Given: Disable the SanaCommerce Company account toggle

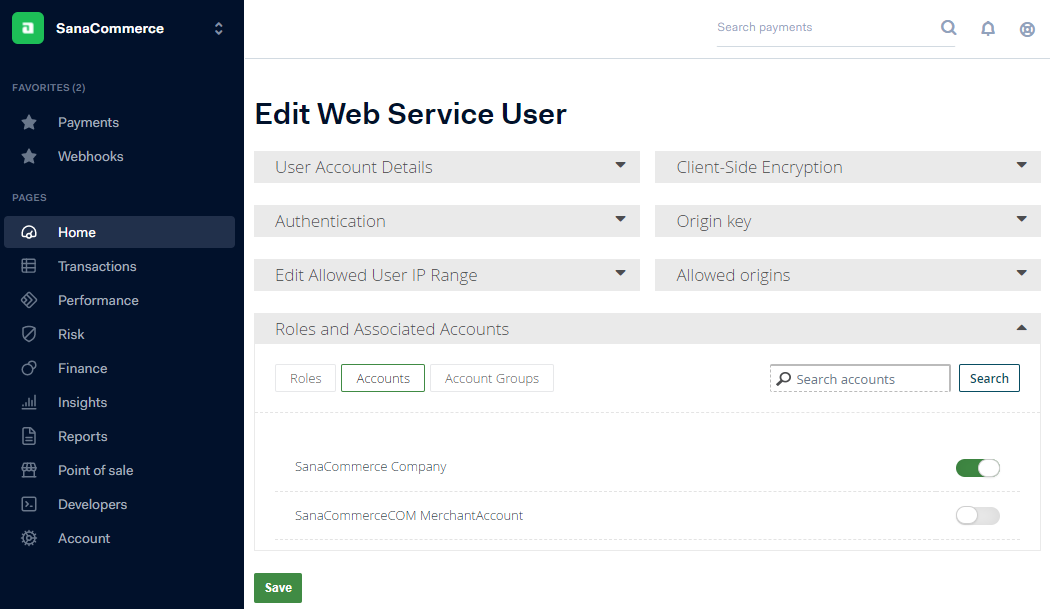Looking at the screenshot, I should pyautogui.click(x=978, y=468).
